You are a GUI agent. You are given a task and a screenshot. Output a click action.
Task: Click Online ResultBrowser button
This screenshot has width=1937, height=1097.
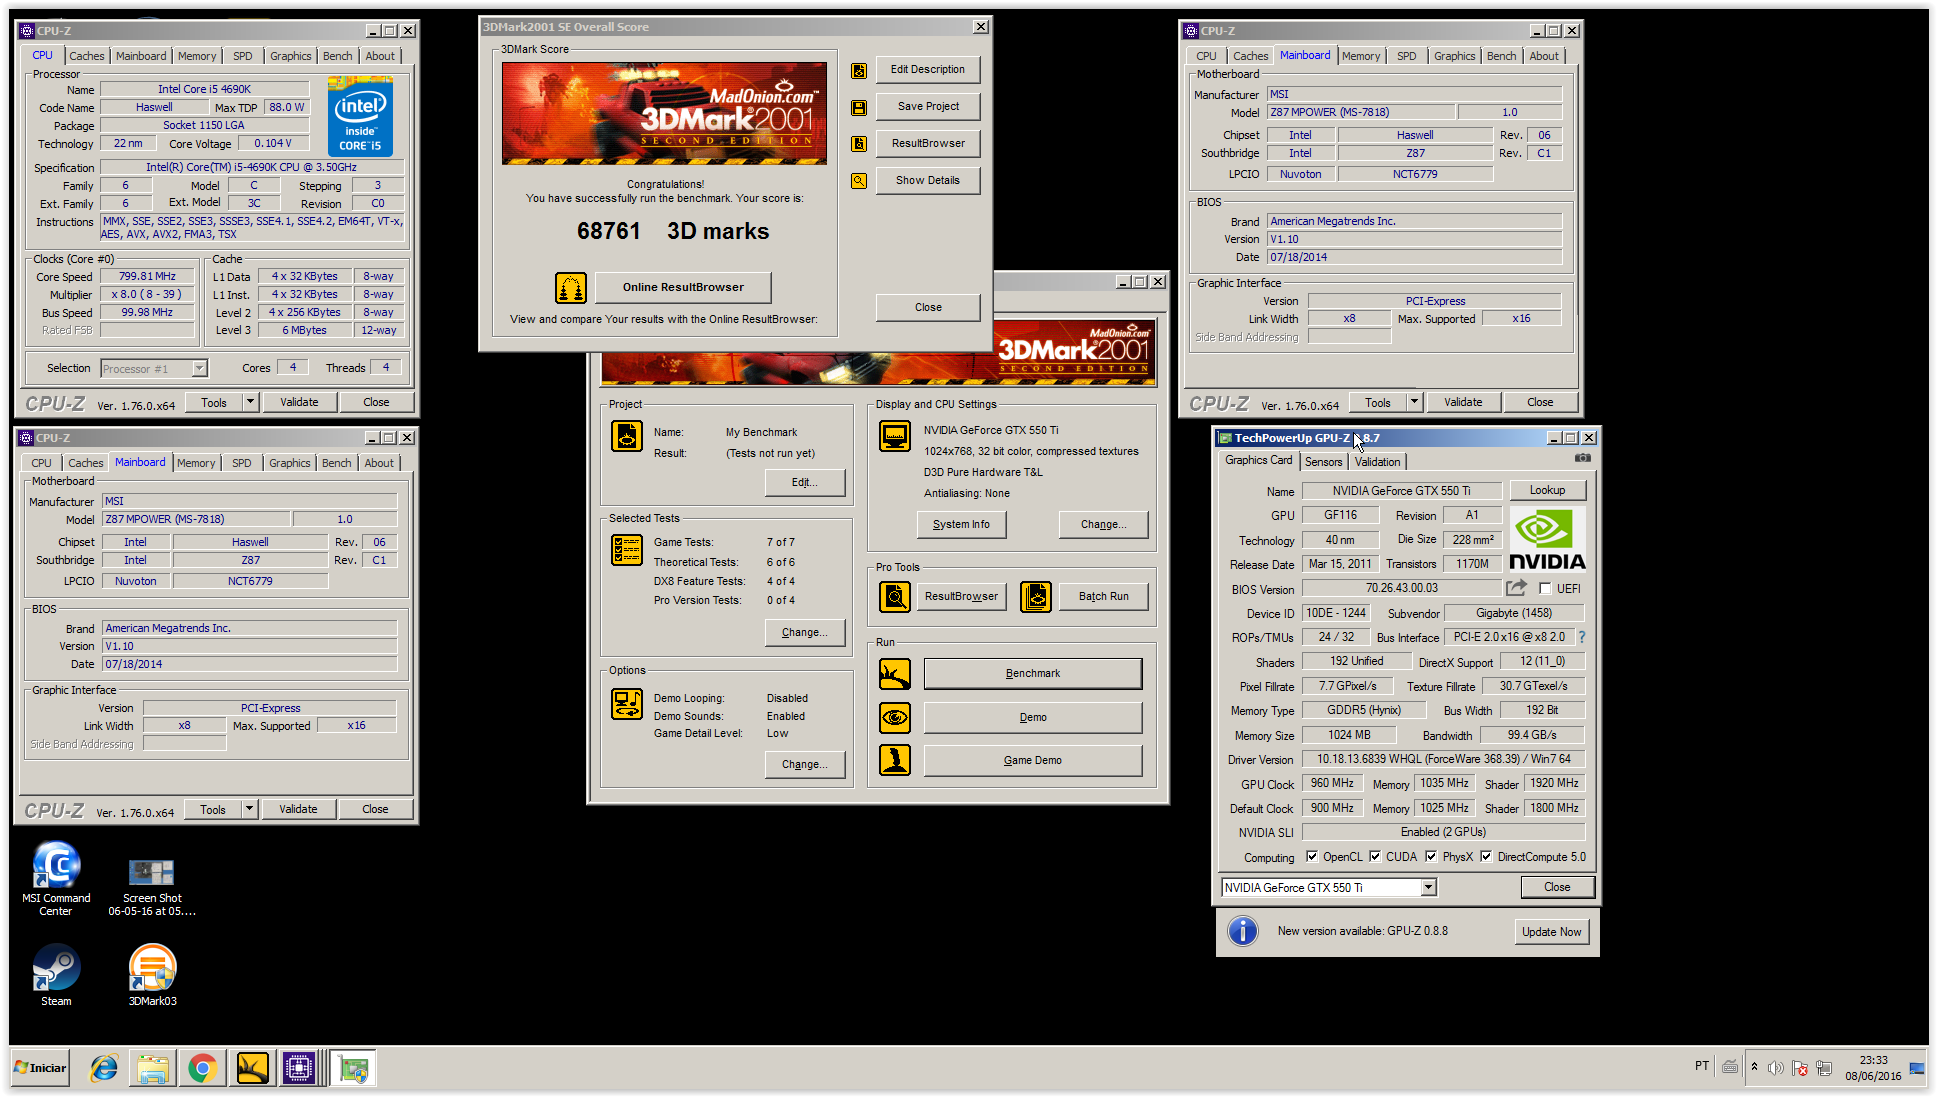pos(683,288)
